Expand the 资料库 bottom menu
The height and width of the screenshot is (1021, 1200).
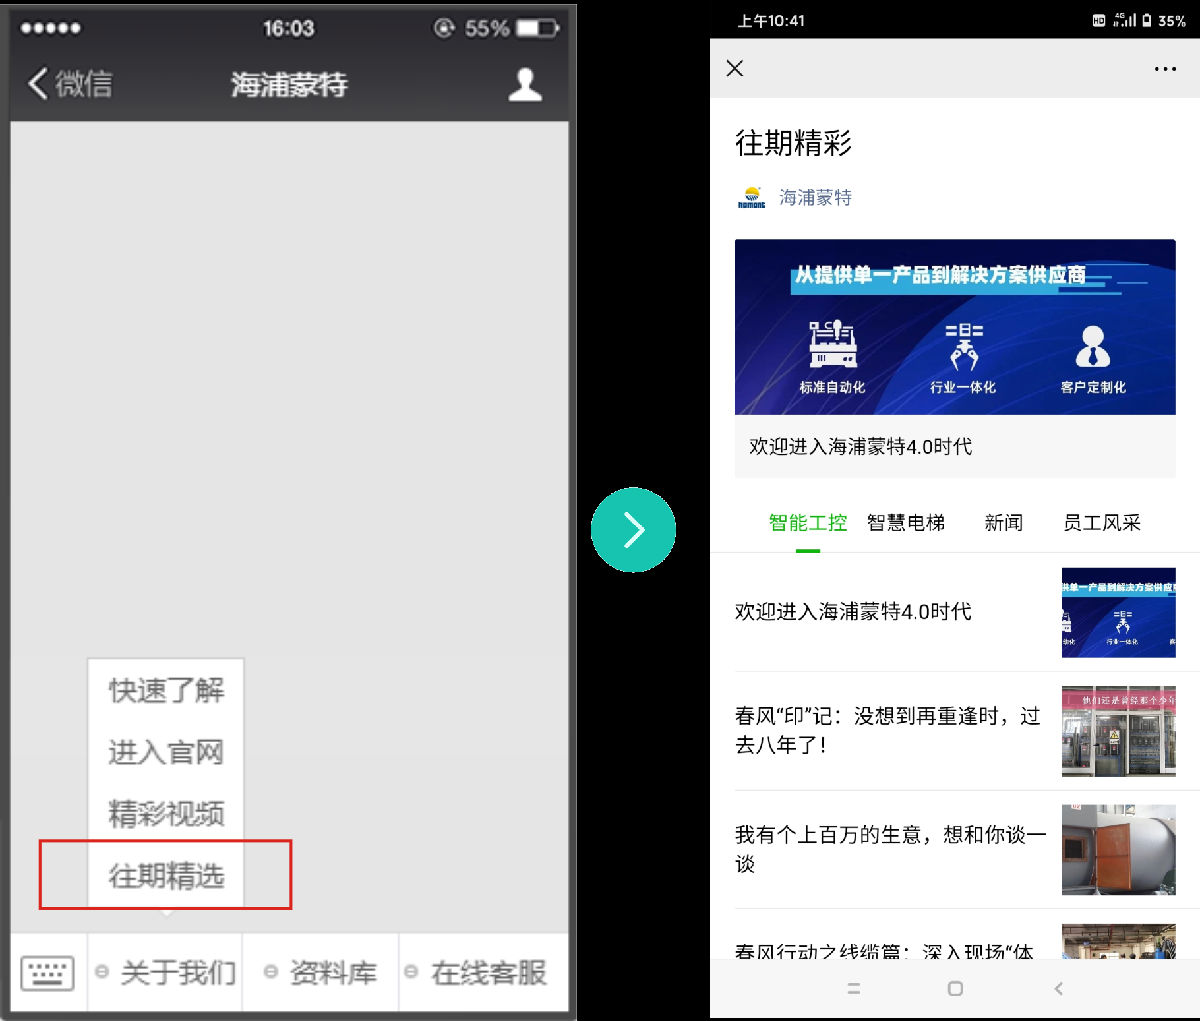point(322,972)
